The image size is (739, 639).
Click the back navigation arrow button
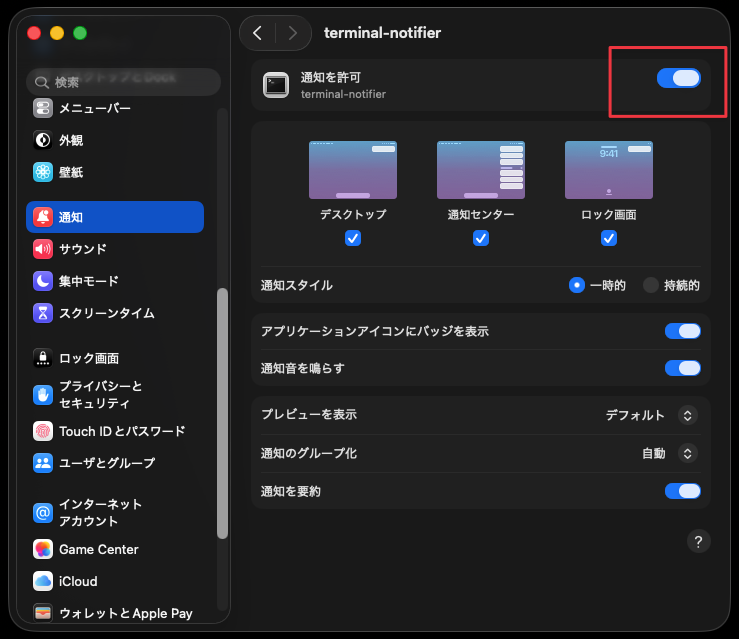click(x=258, y=33)
